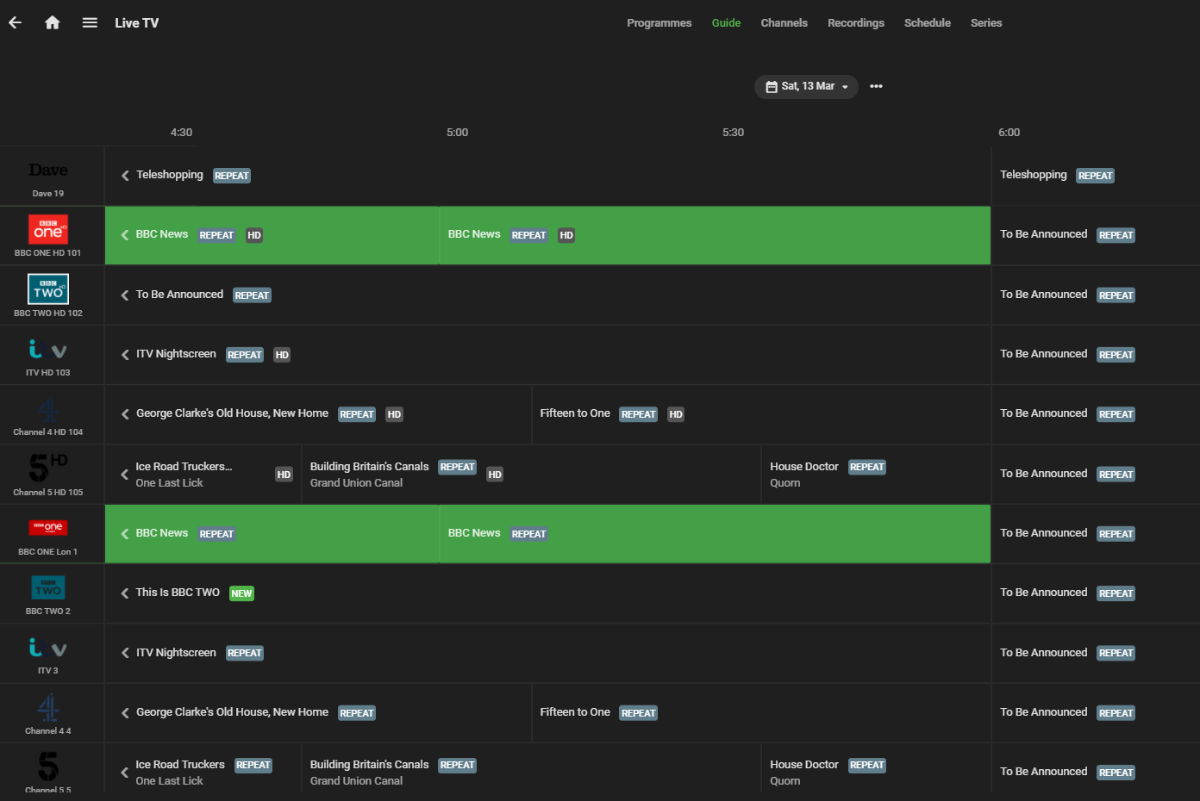Open ITV Nightscreen on ITV HD 103
This screenshot has width=1200, height=801.
tap(548, 355)
